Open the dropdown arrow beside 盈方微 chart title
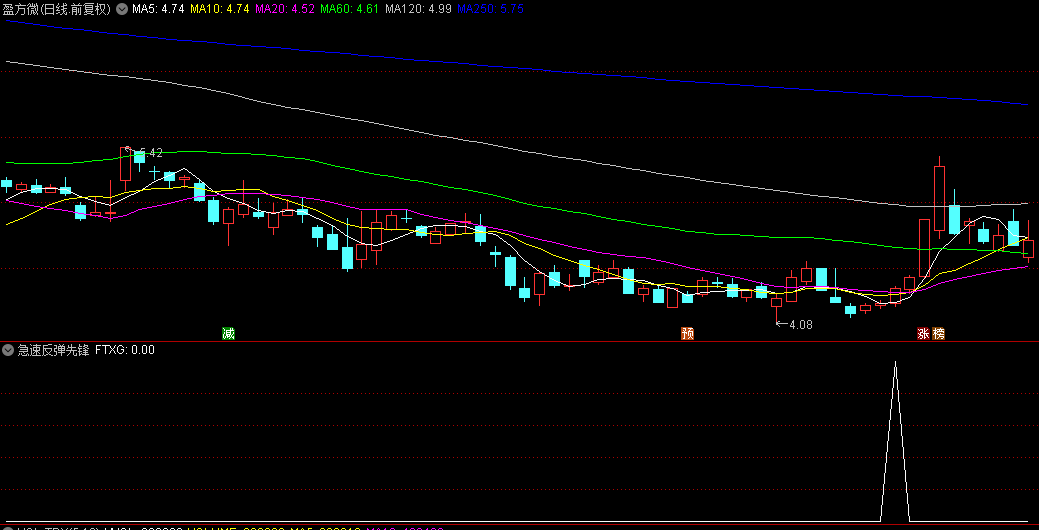The image size is (1039, 530). (122, 9)
